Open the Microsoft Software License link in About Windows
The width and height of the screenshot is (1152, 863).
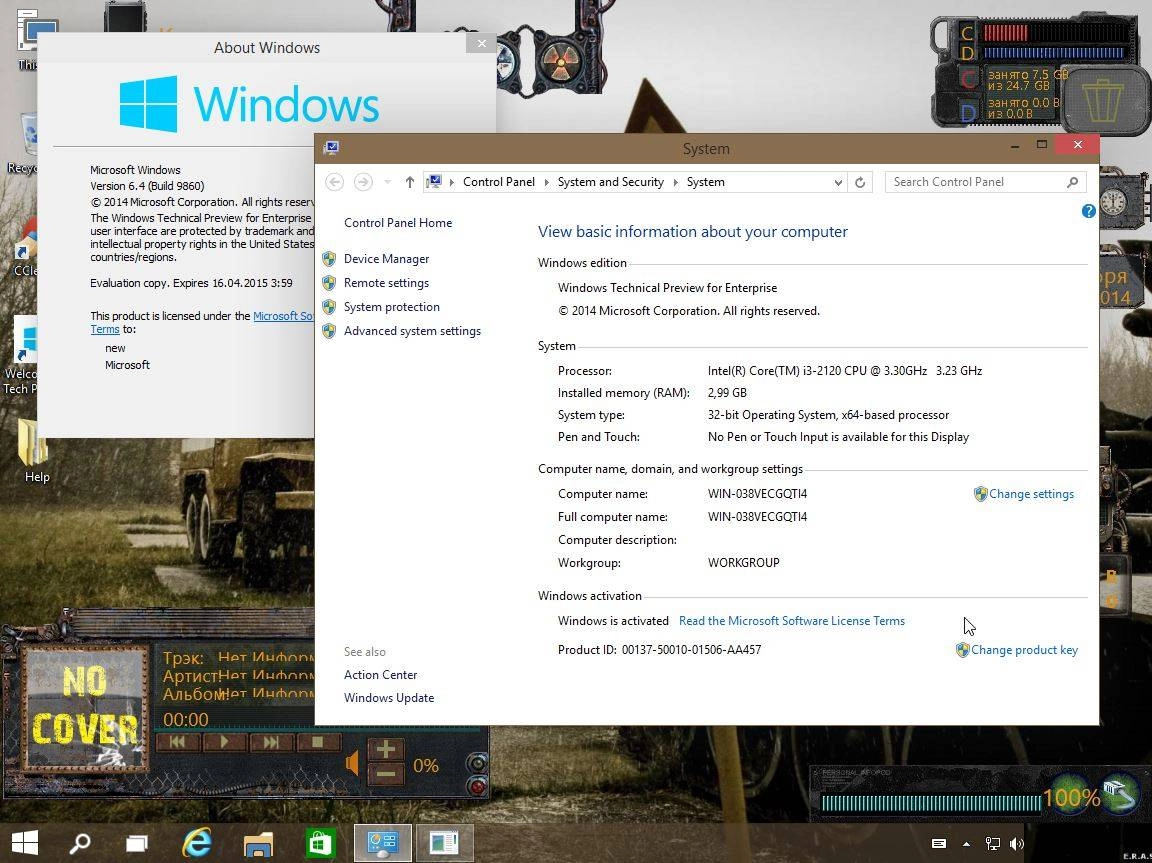(x=283, y=316)
